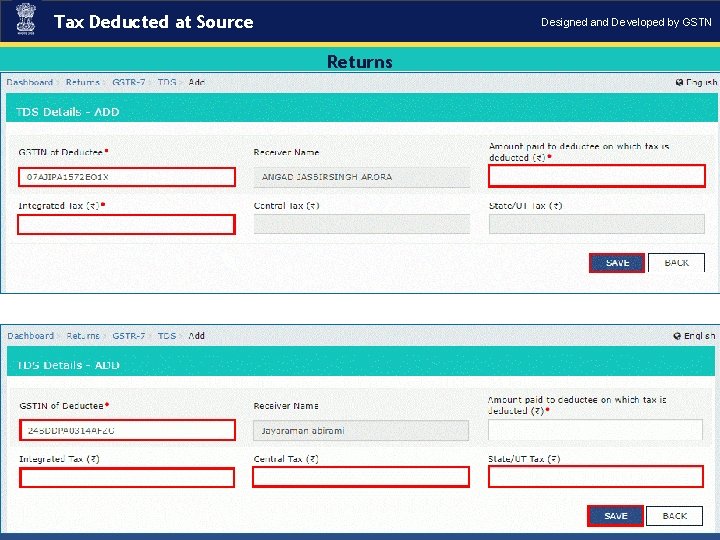Screen dimensions: 720x540
Task: Click disabled Central Tax field in upper form
Action: pyautogui.click(x=362, y=224)
